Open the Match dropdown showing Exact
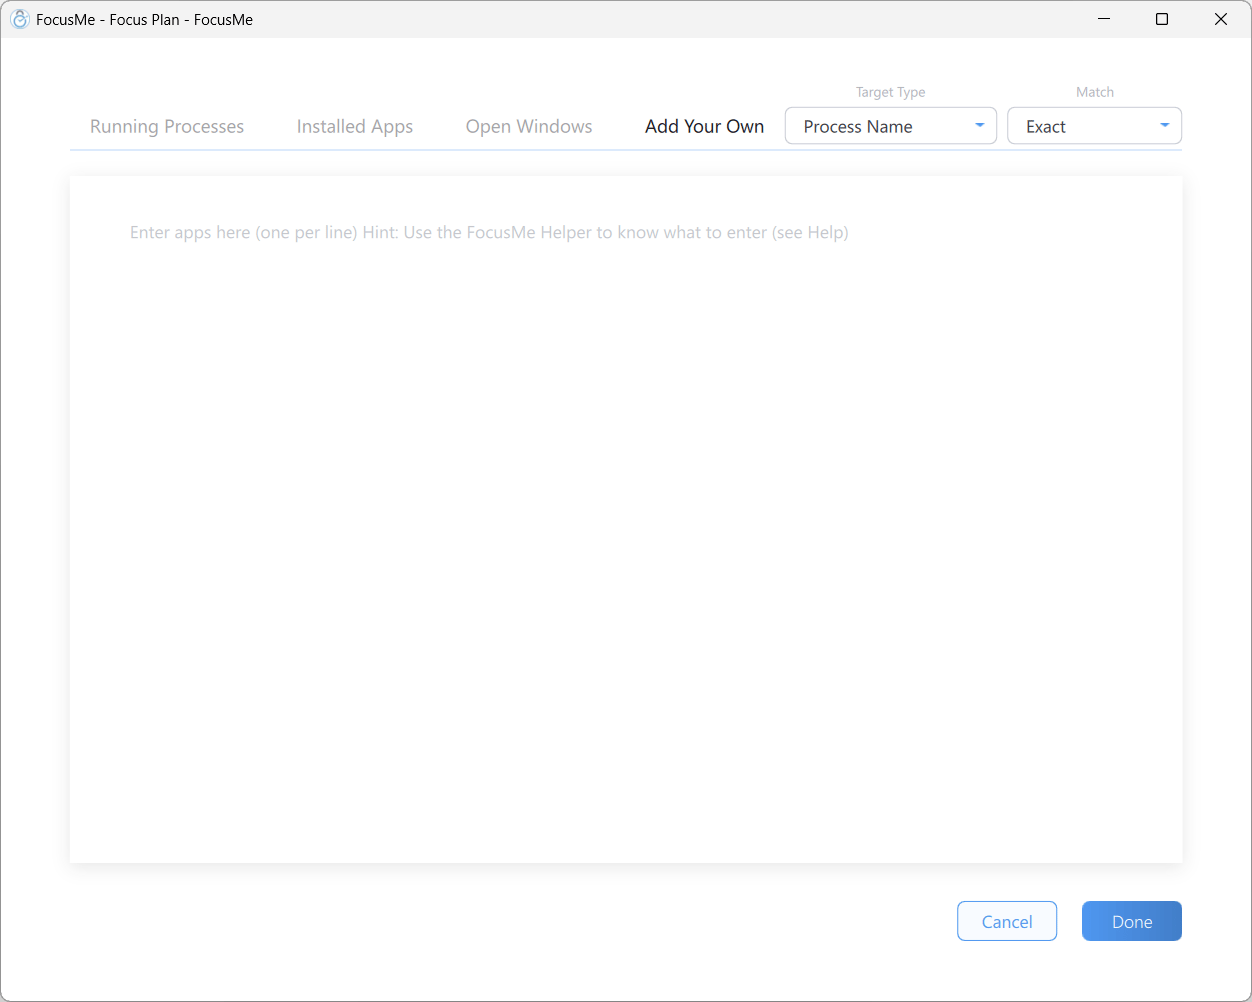1252x1002 pixels. [x=1094, y=126]
